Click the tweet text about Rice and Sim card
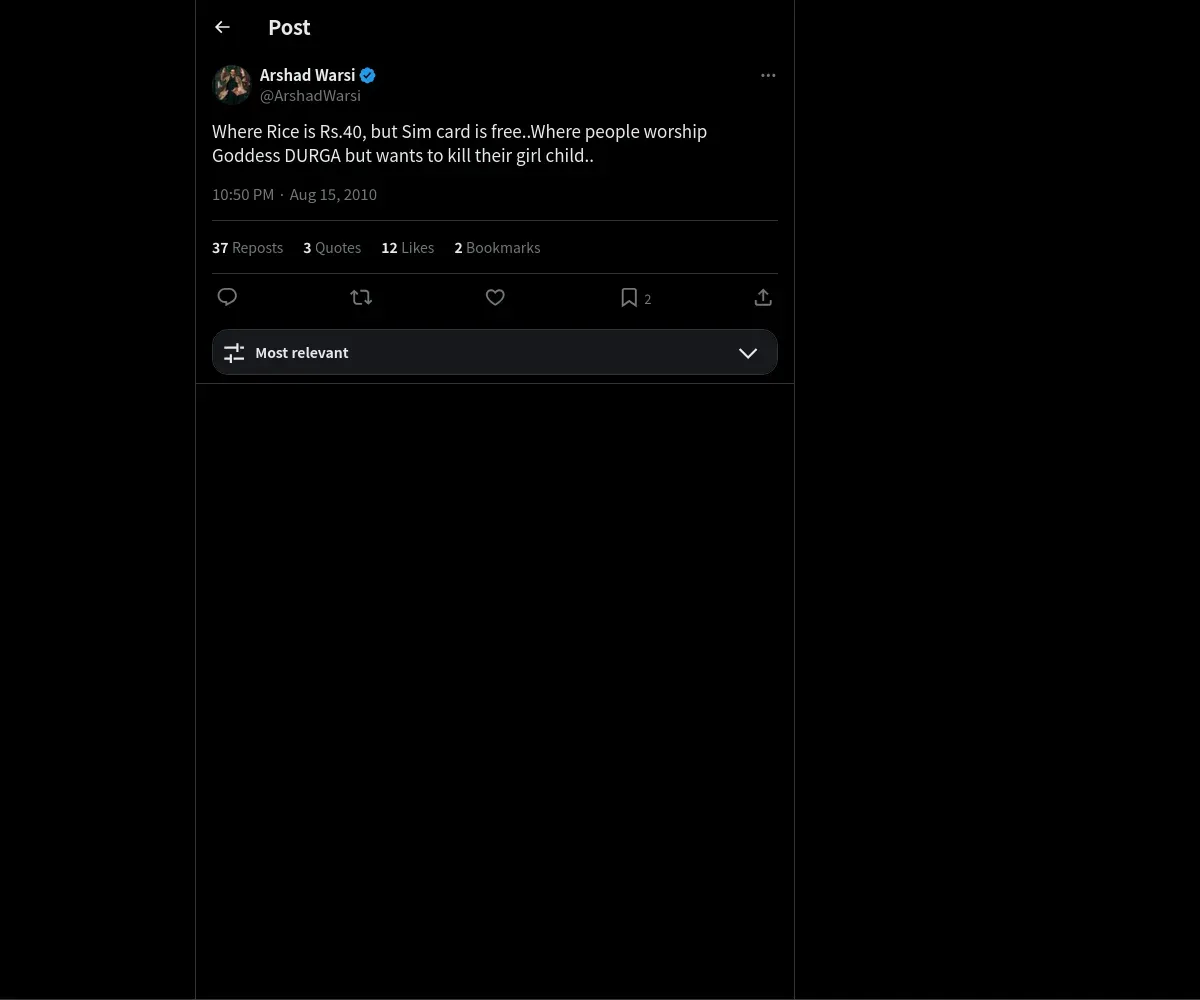1200x1000 pixels. [459, 144]
